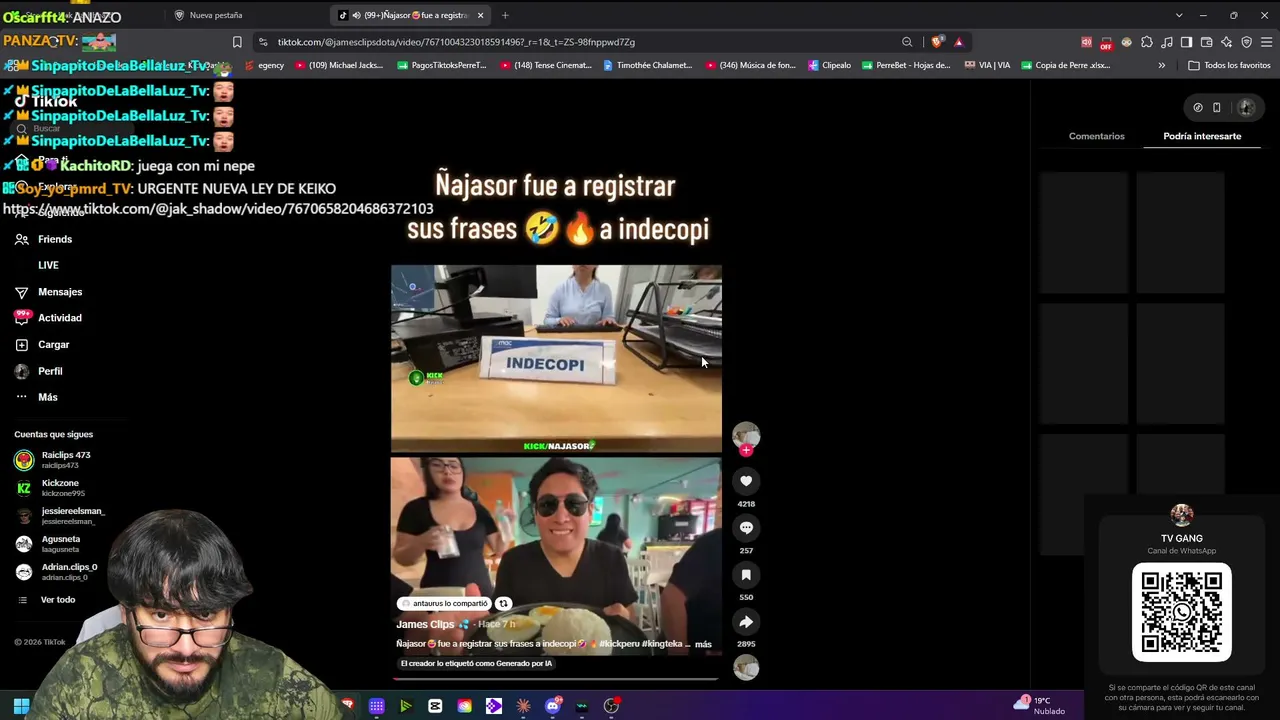1280x720 pixels.
Task: Open comments with the speech bubble icon
Action: [x=746, y=528]
